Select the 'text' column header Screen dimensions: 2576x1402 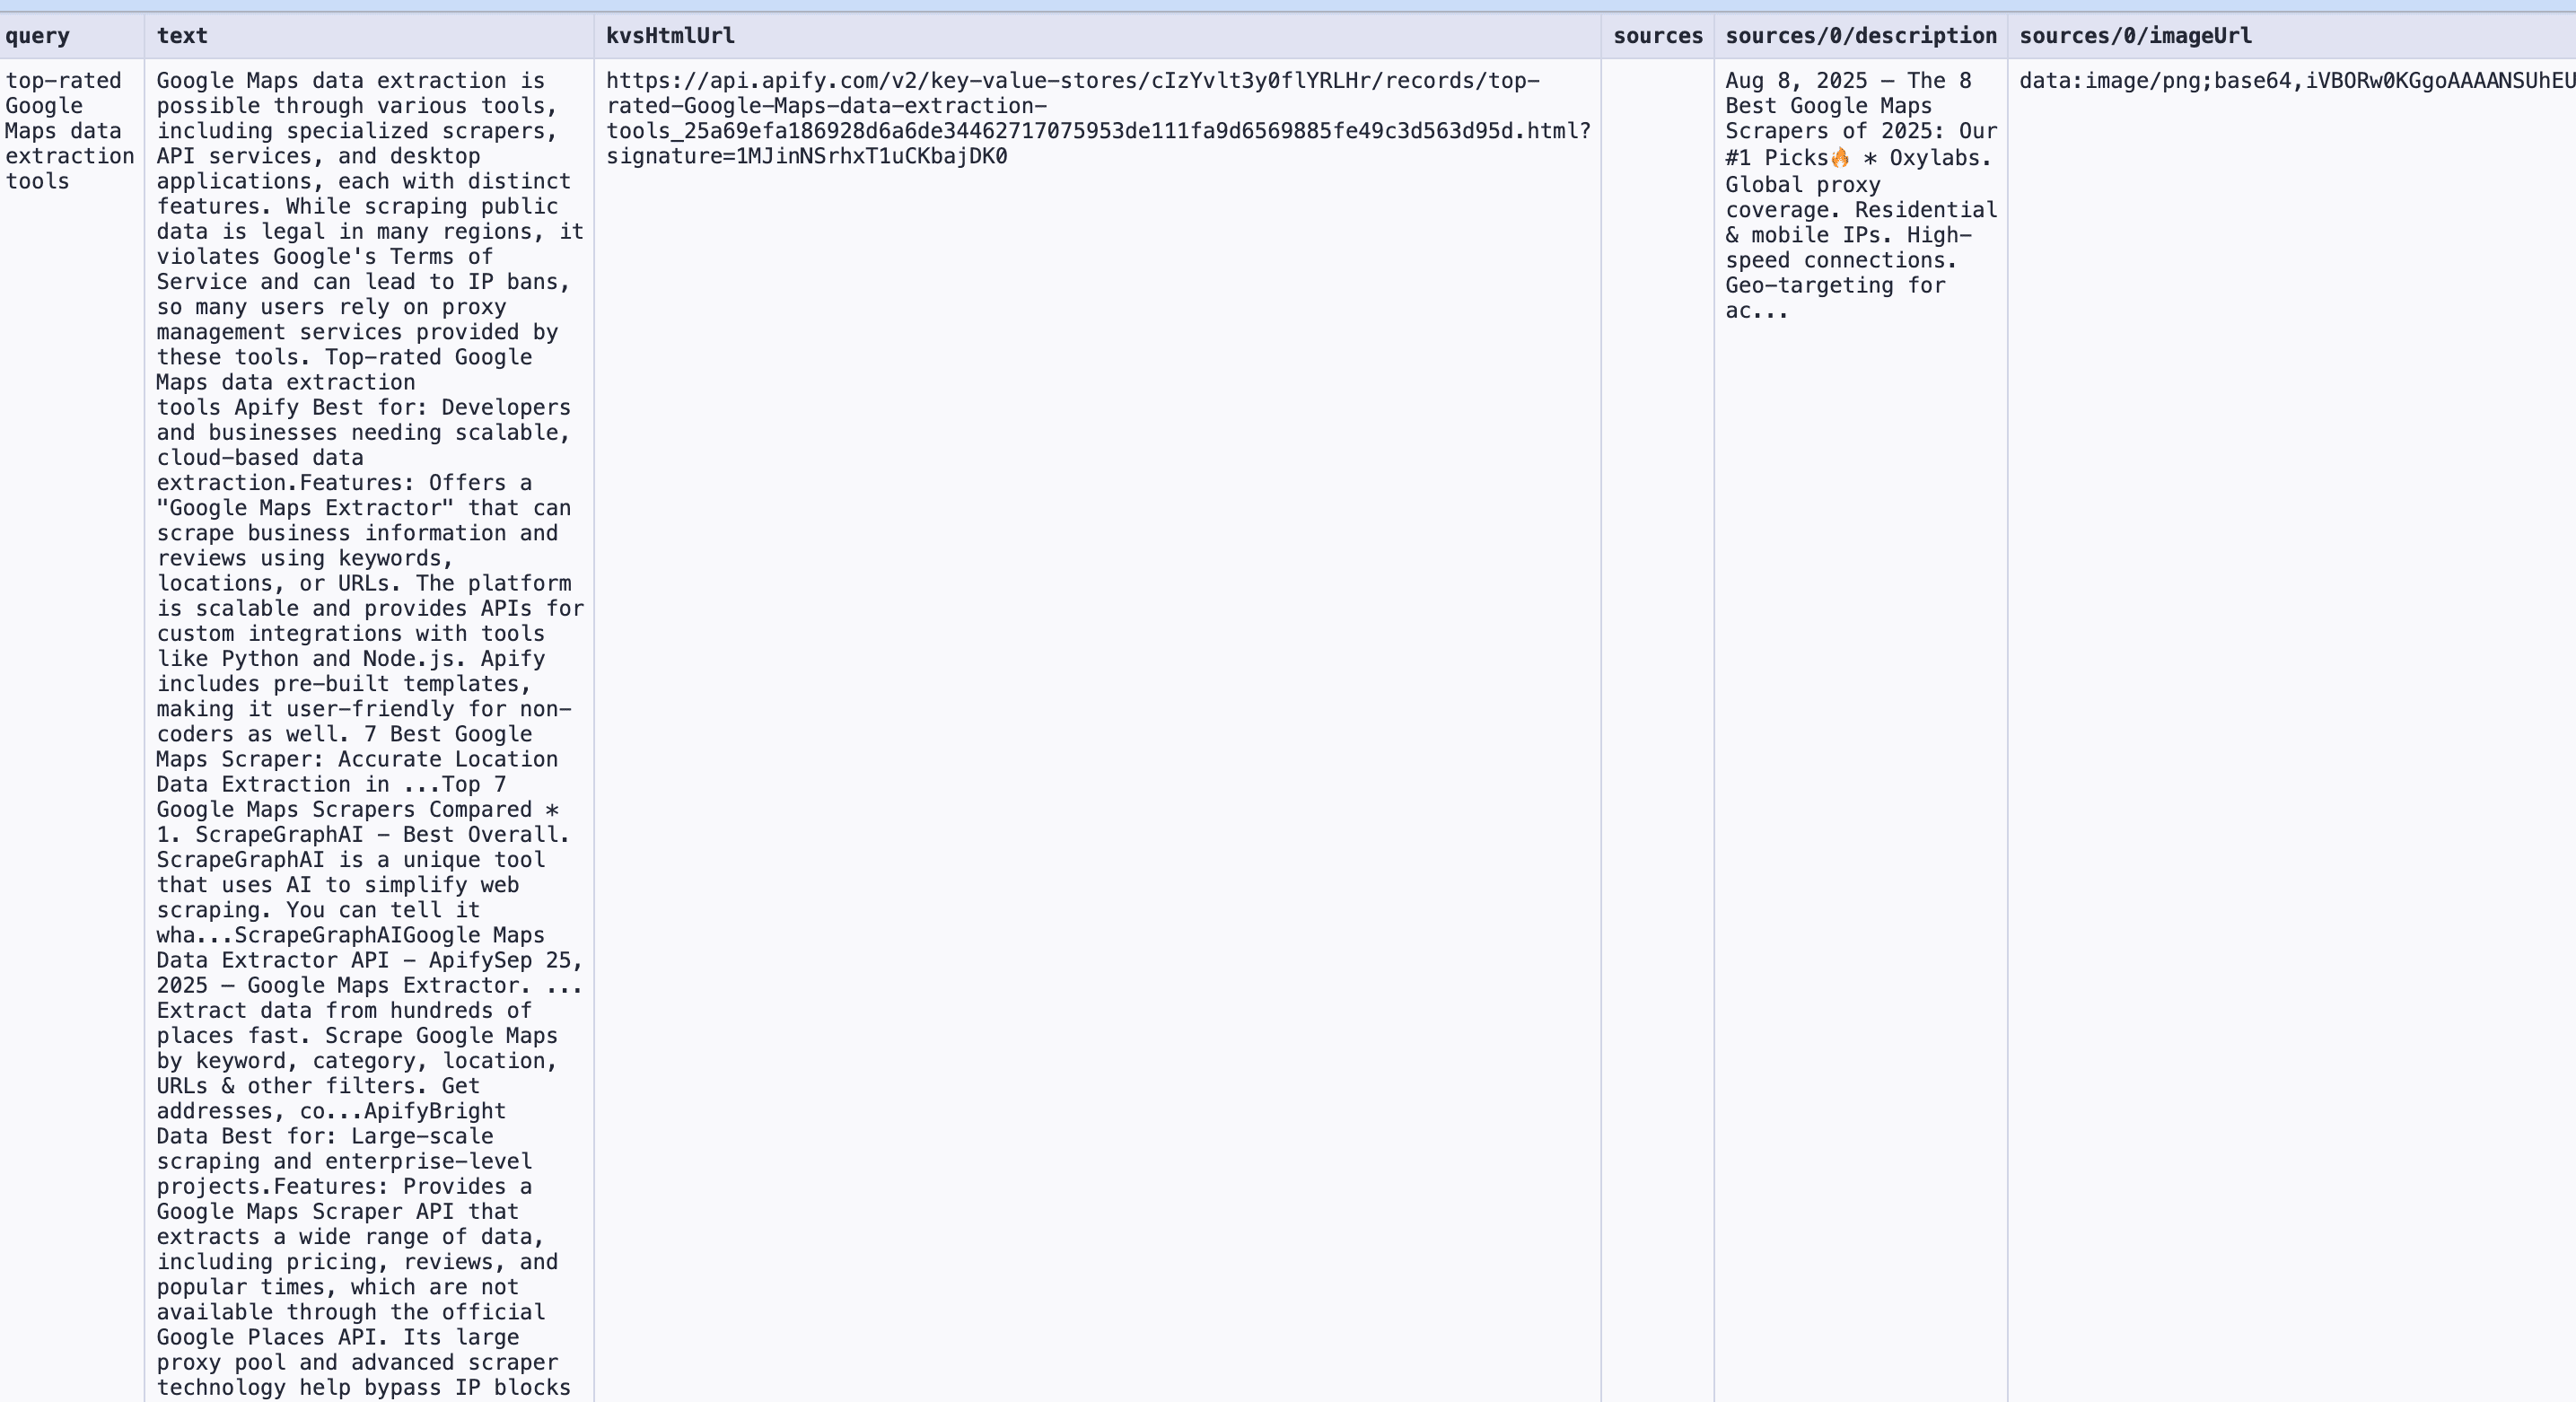pos(182,36)
